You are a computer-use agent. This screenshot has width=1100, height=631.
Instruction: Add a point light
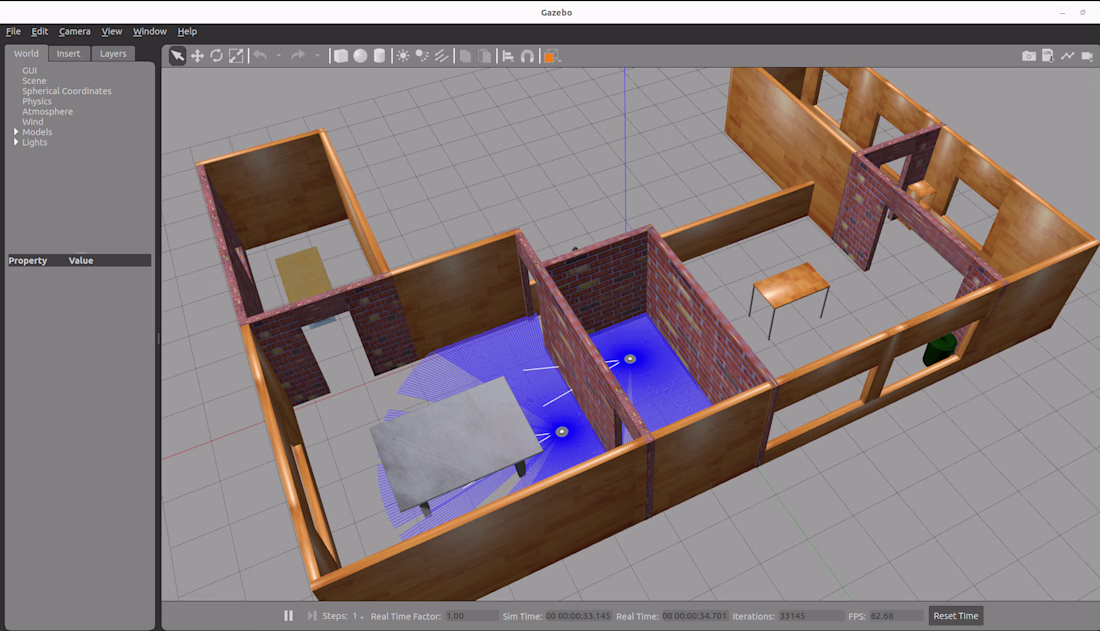click(403, 56)
